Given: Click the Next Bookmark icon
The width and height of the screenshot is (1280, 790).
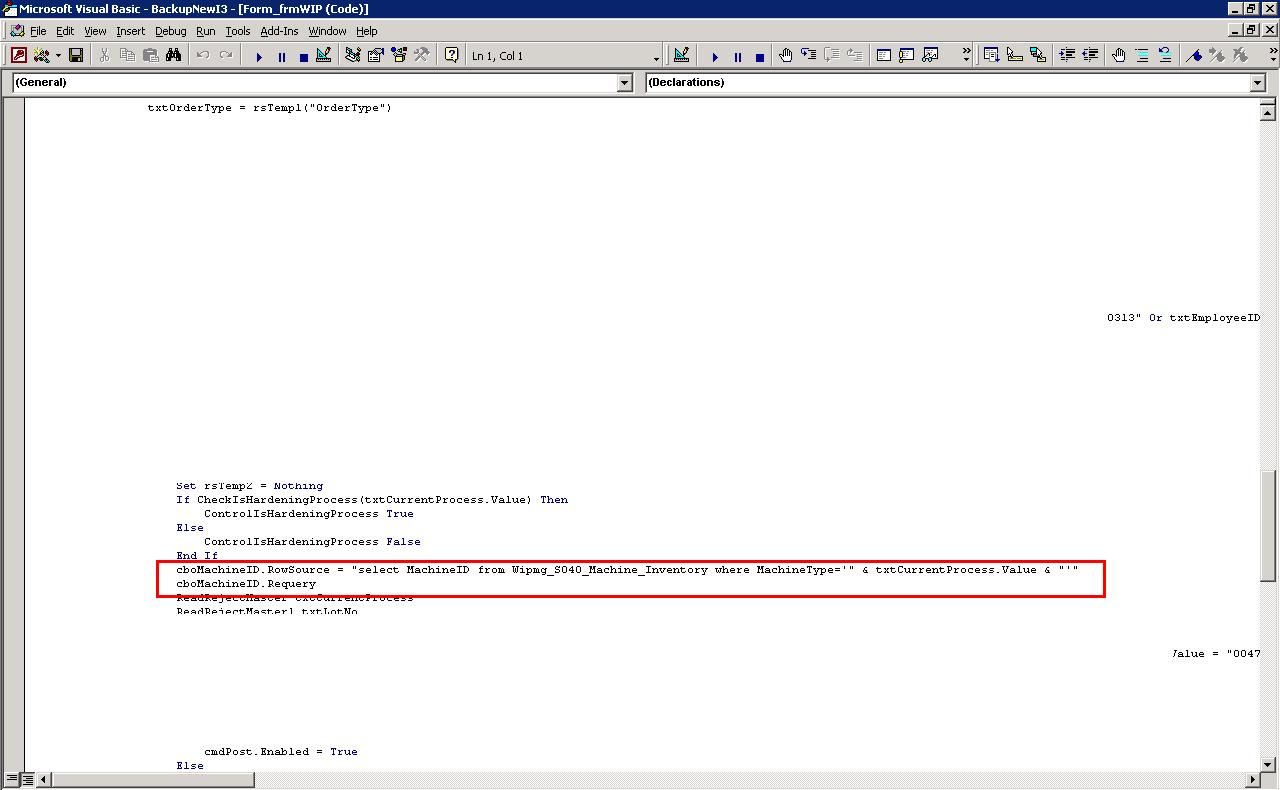Looking at the screenshot, I should [x=1217, y=56].
